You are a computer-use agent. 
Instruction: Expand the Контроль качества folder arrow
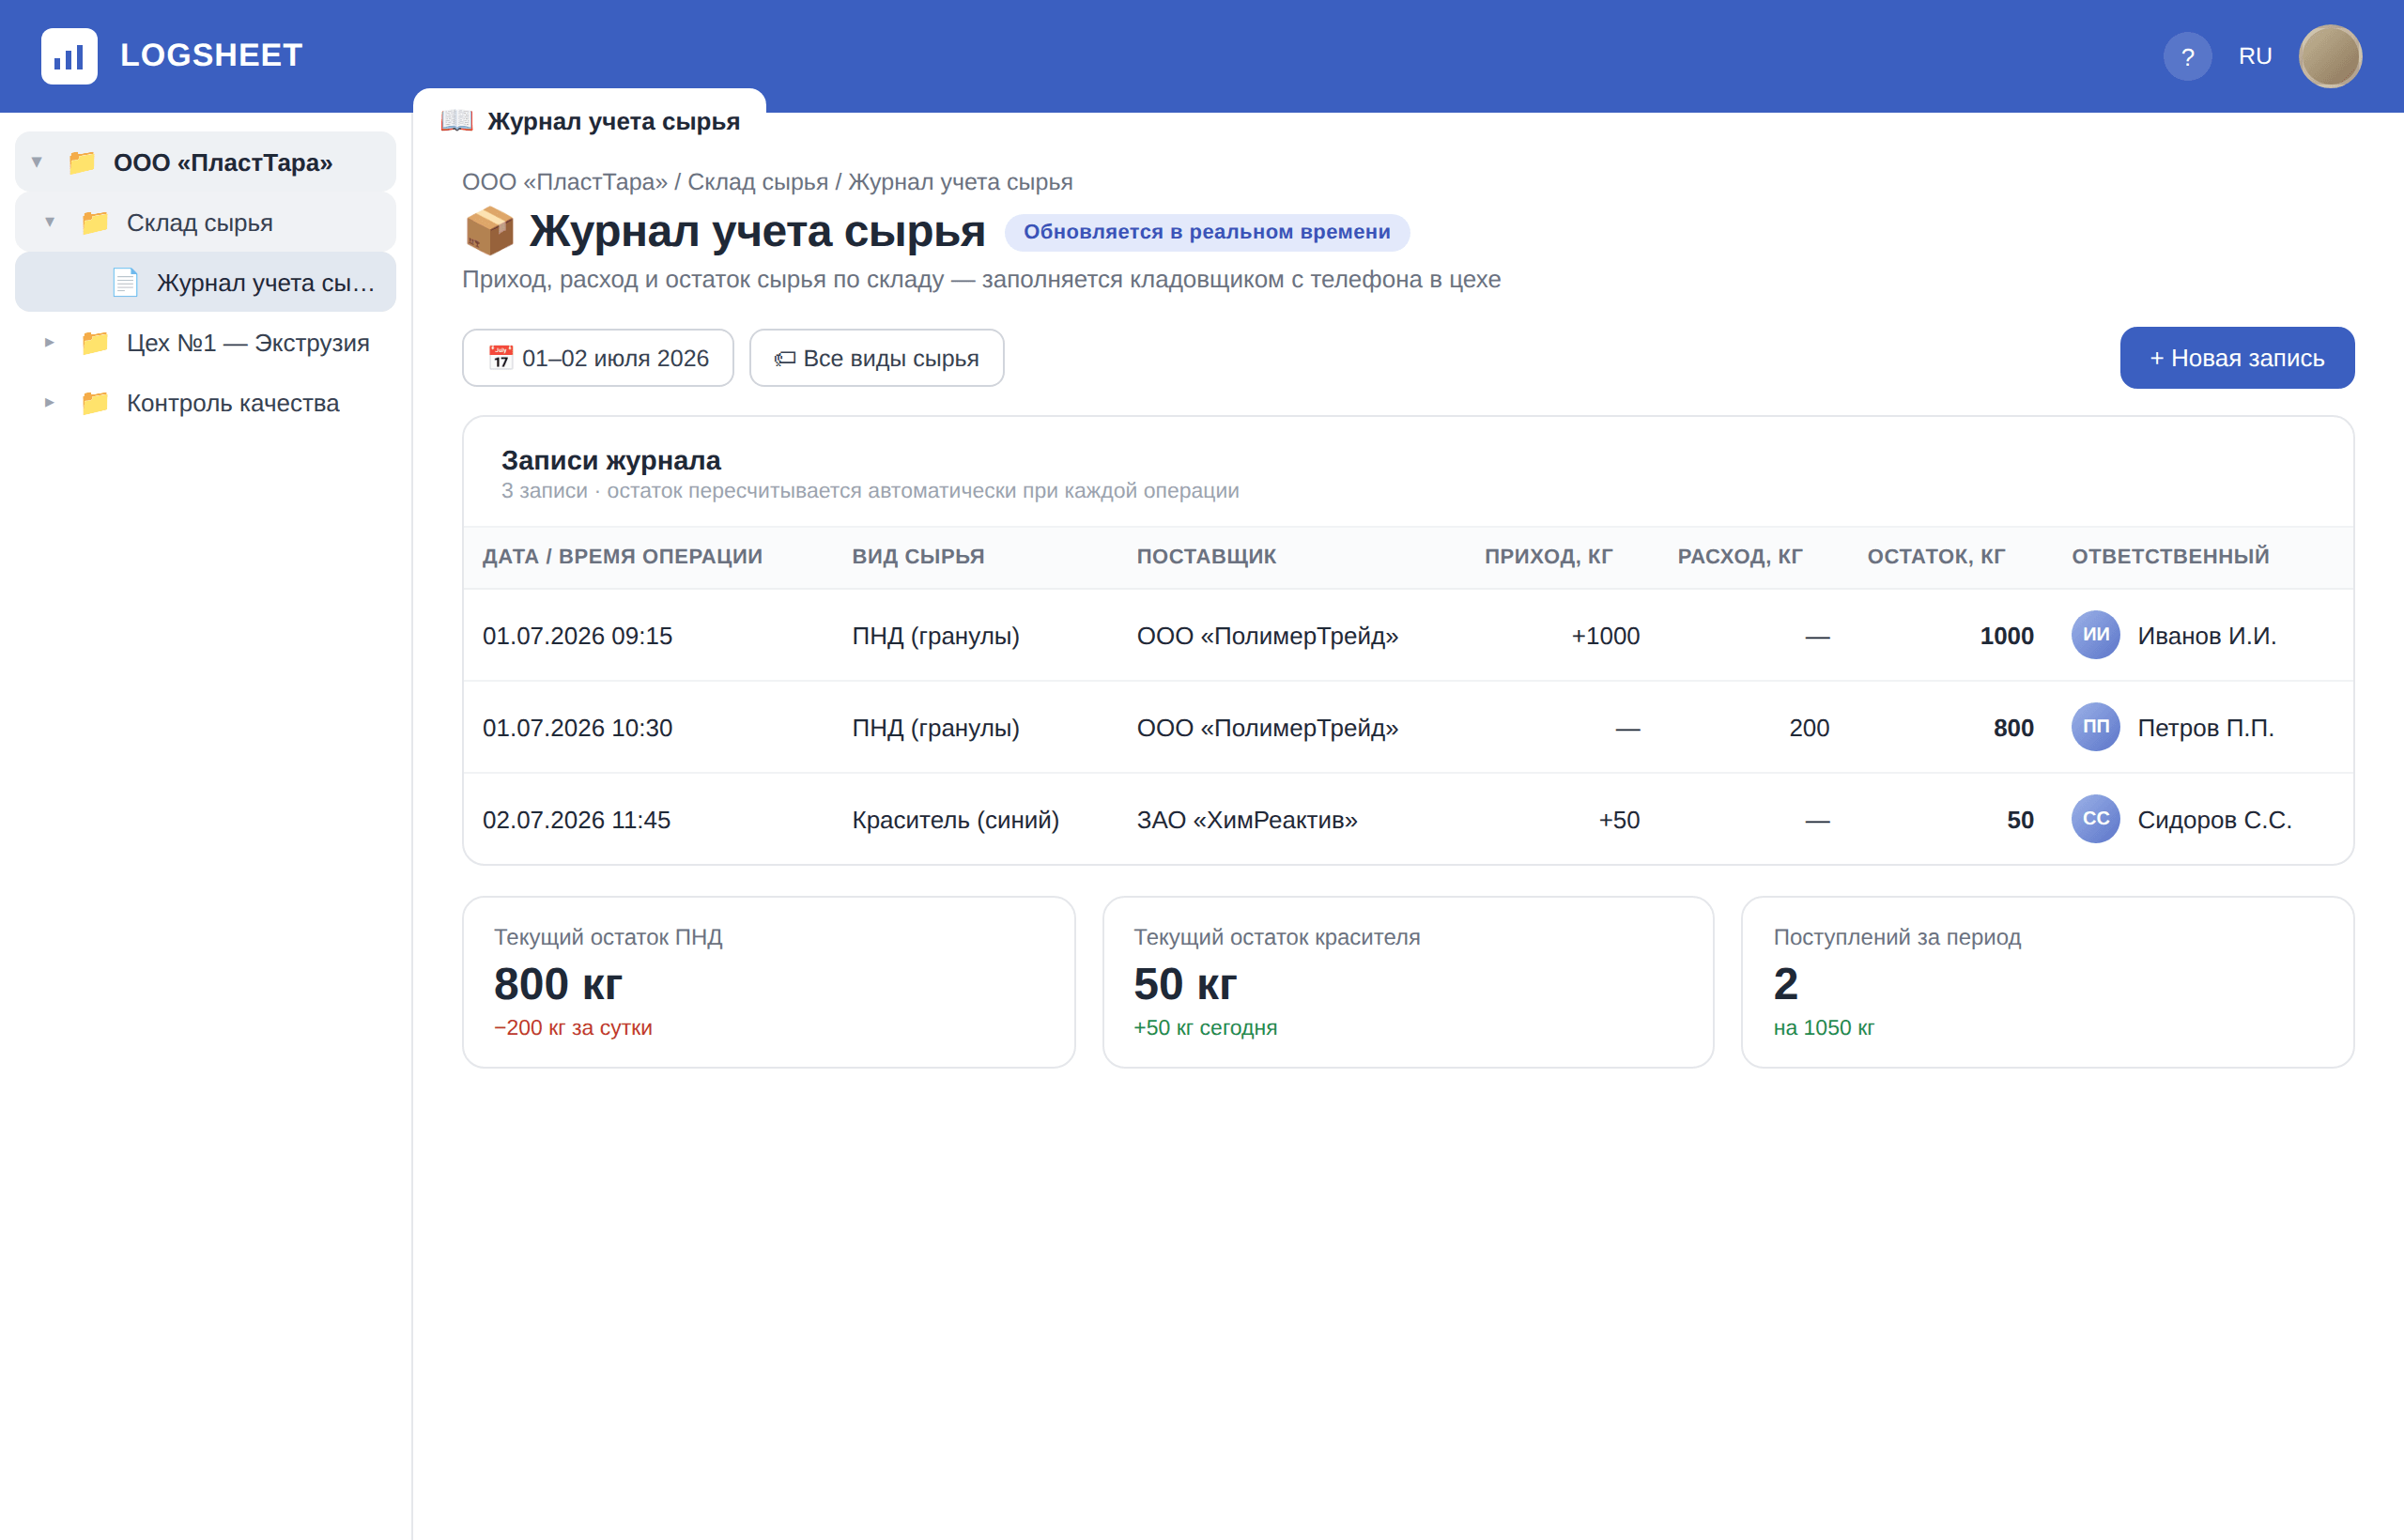49,403
